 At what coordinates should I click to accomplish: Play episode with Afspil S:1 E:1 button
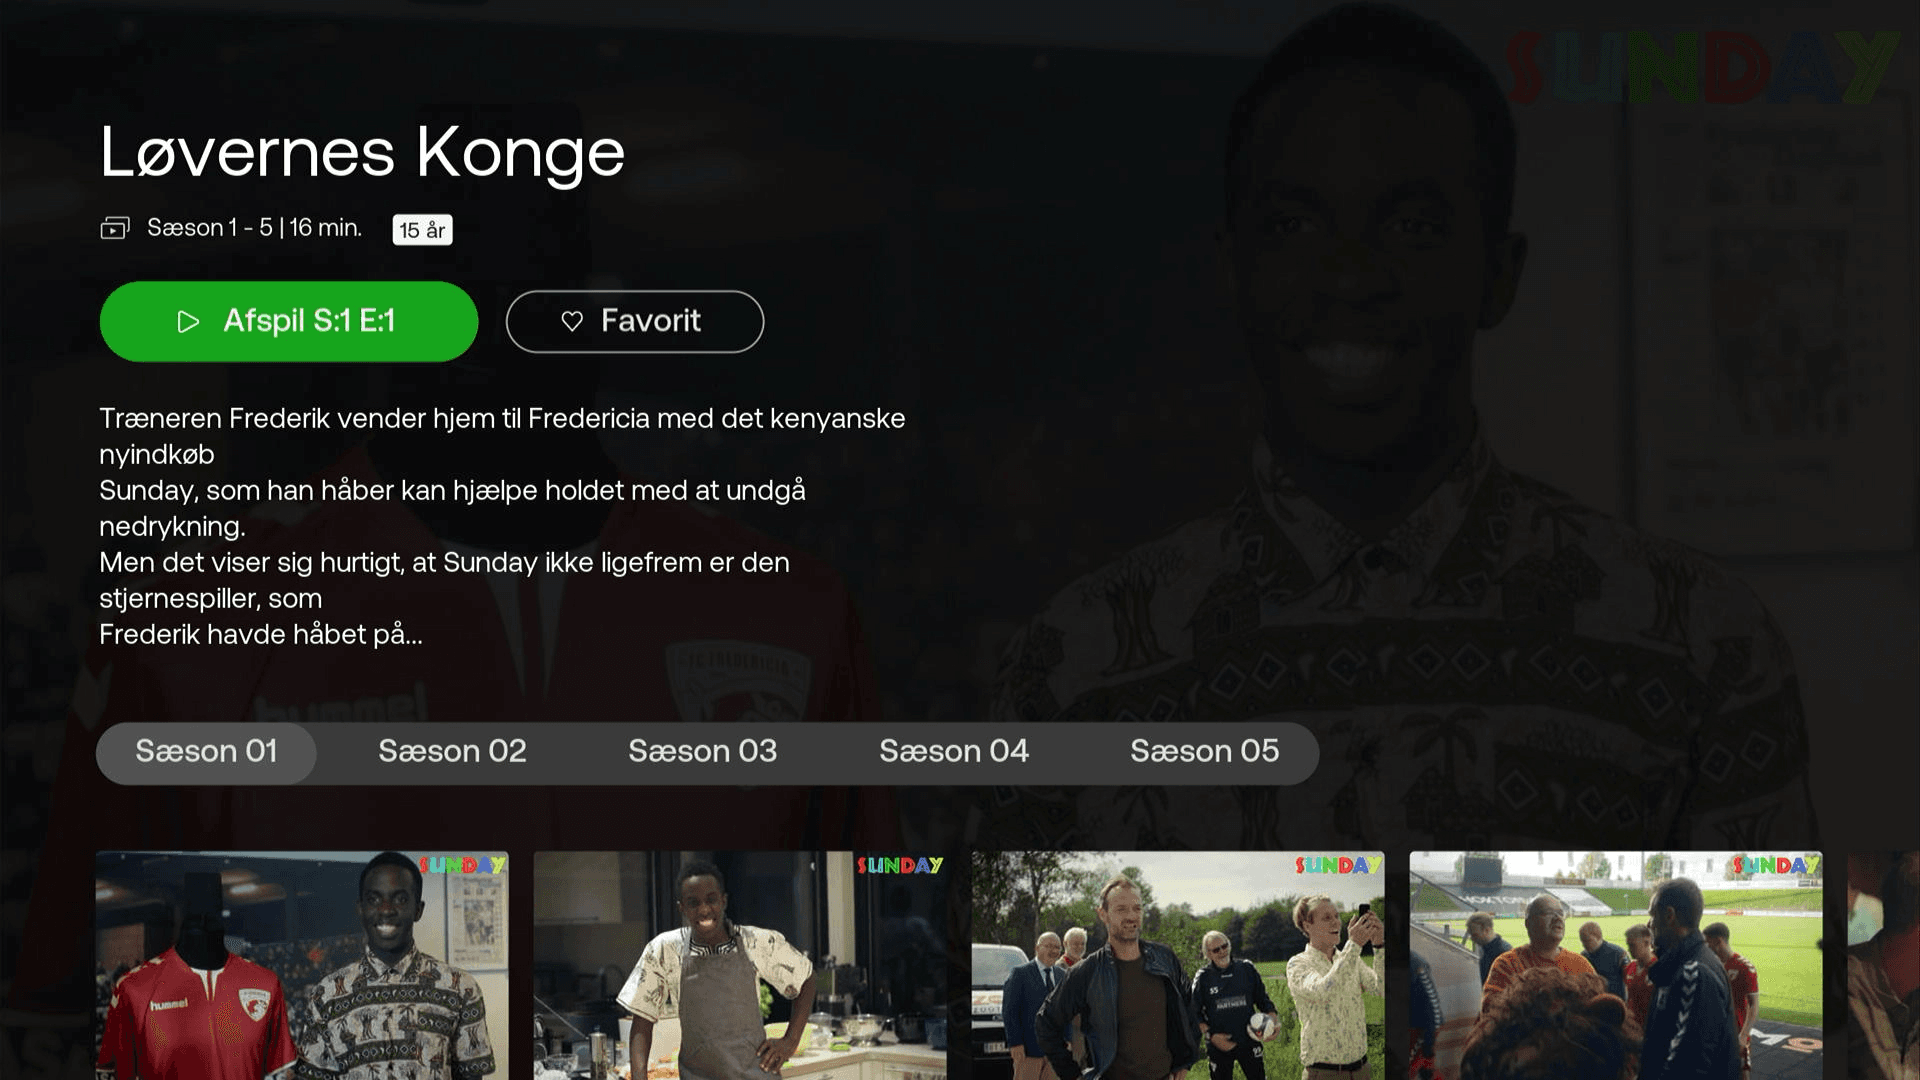click(289, 321)
